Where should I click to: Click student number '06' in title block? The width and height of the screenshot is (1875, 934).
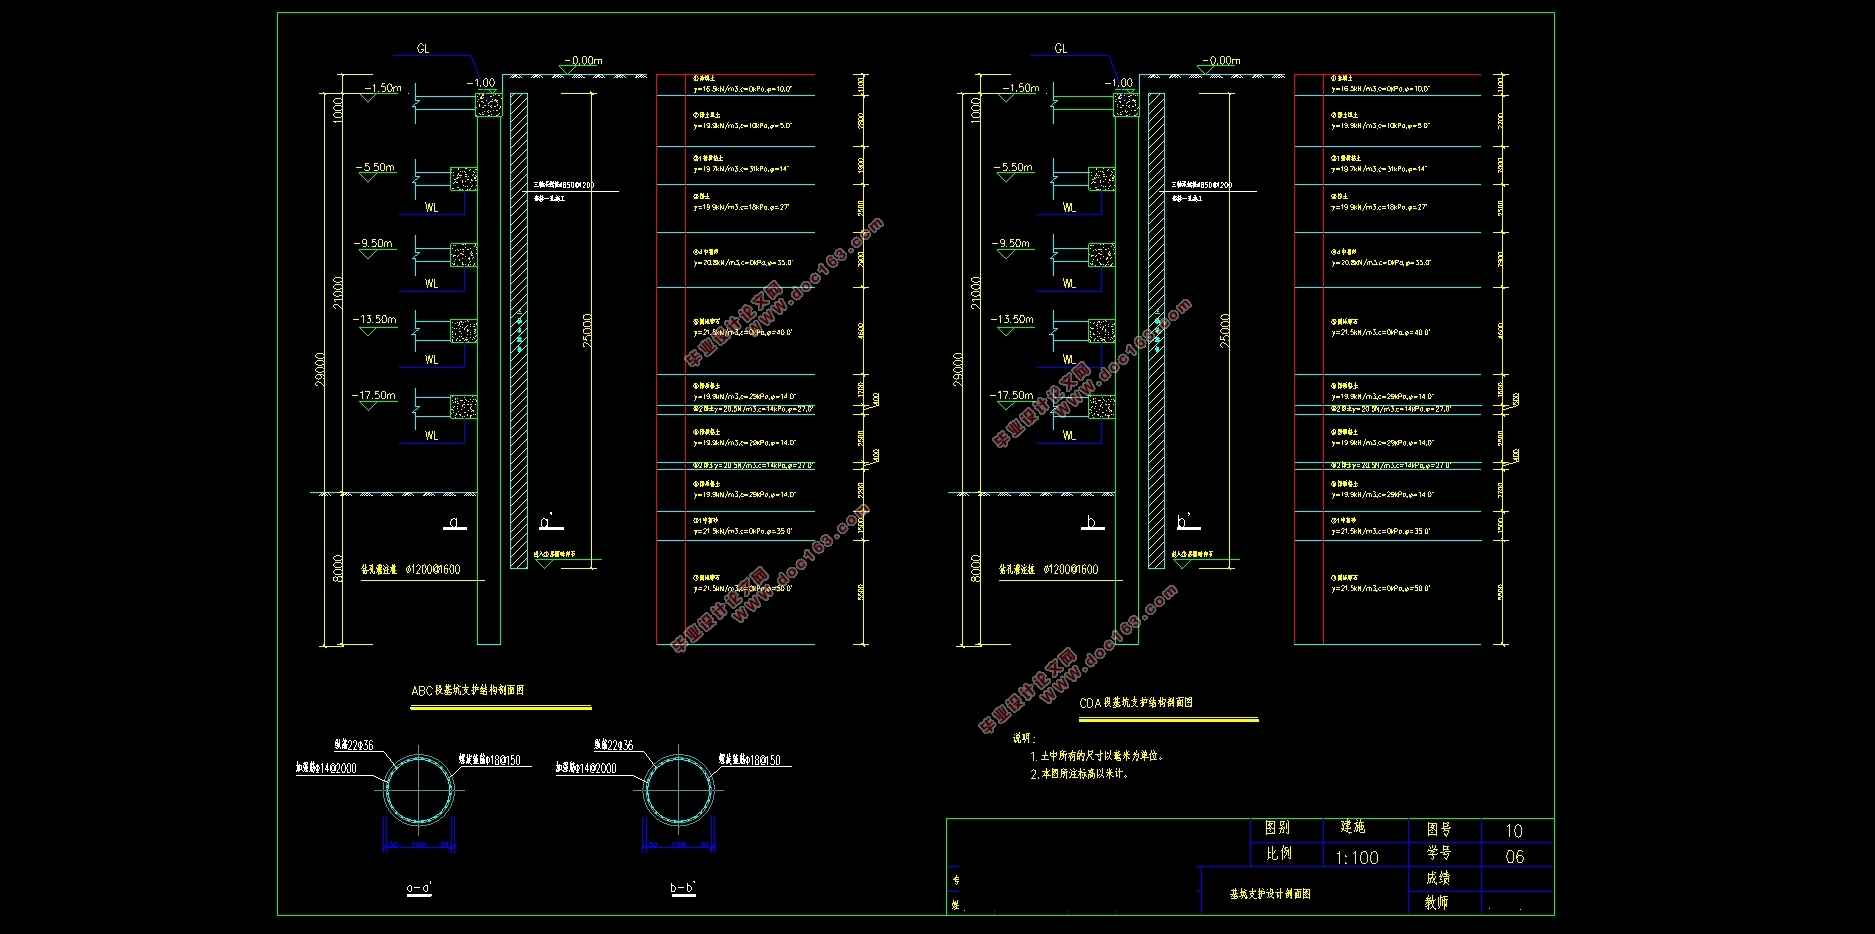[1515, 857]
